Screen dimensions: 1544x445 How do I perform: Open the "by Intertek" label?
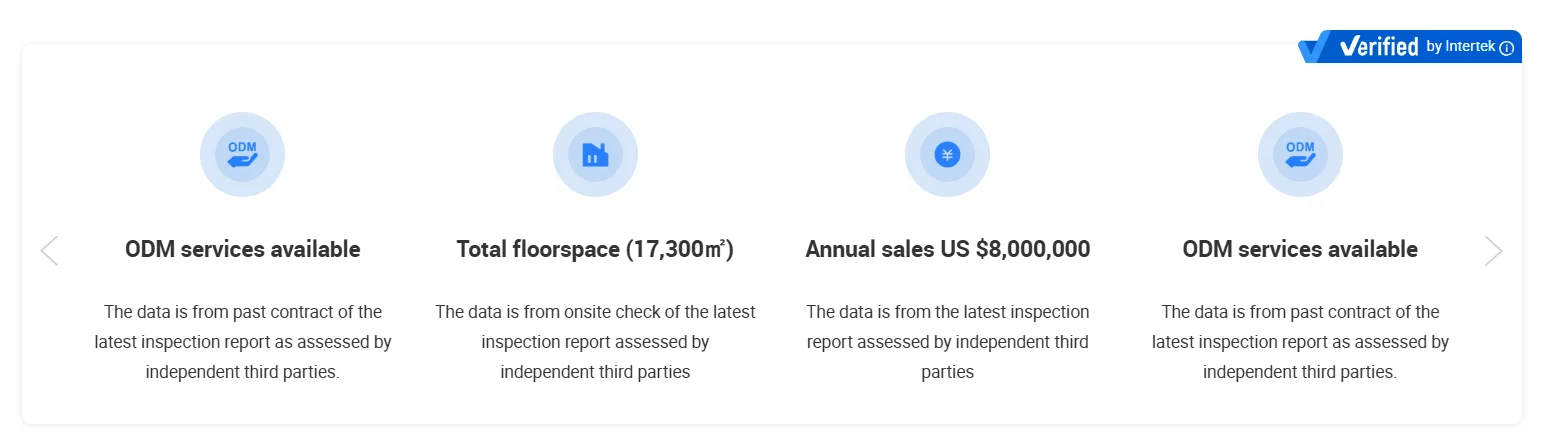1461,47
